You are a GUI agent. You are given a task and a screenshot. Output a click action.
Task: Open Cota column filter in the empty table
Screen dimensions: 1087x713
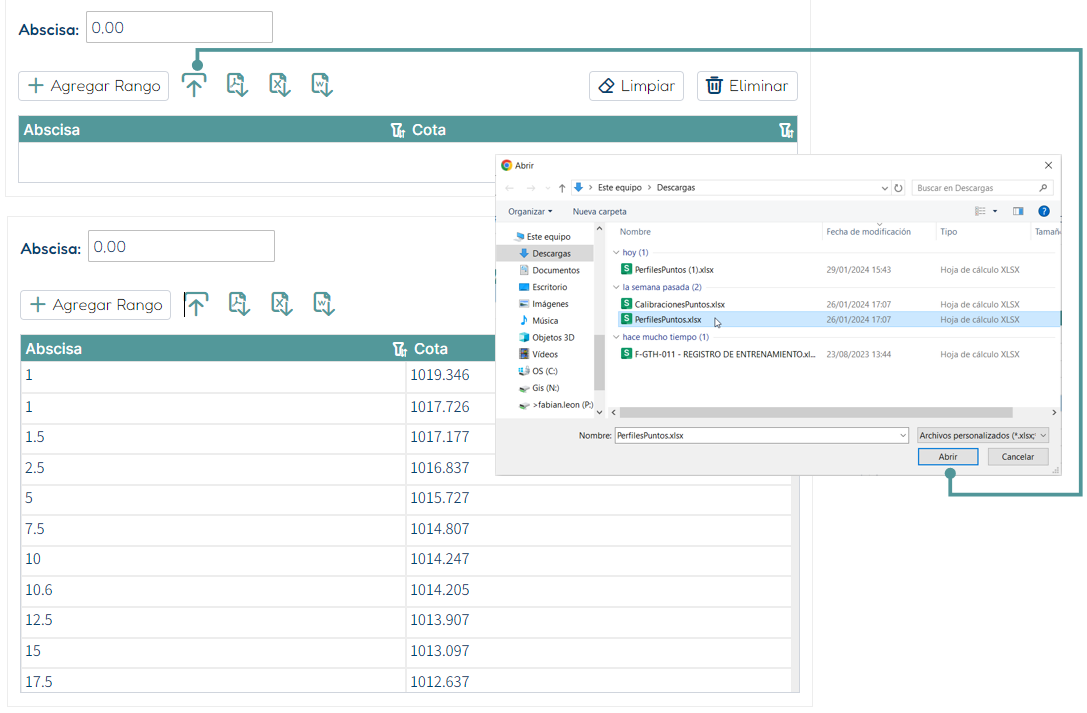coord(785,130)
